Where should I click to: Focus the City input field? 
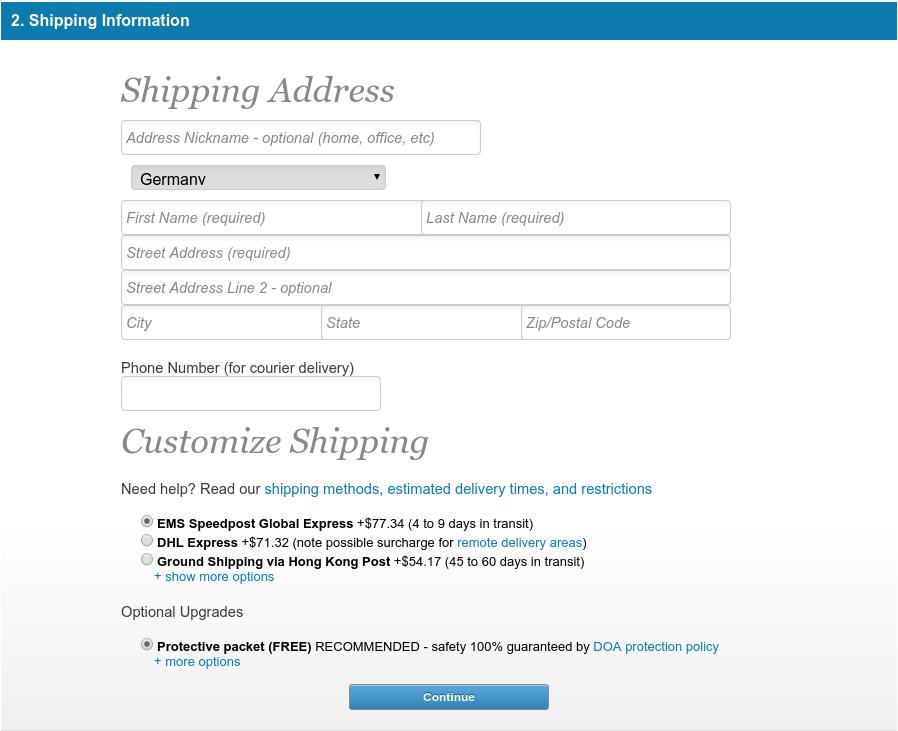(221, 323)
